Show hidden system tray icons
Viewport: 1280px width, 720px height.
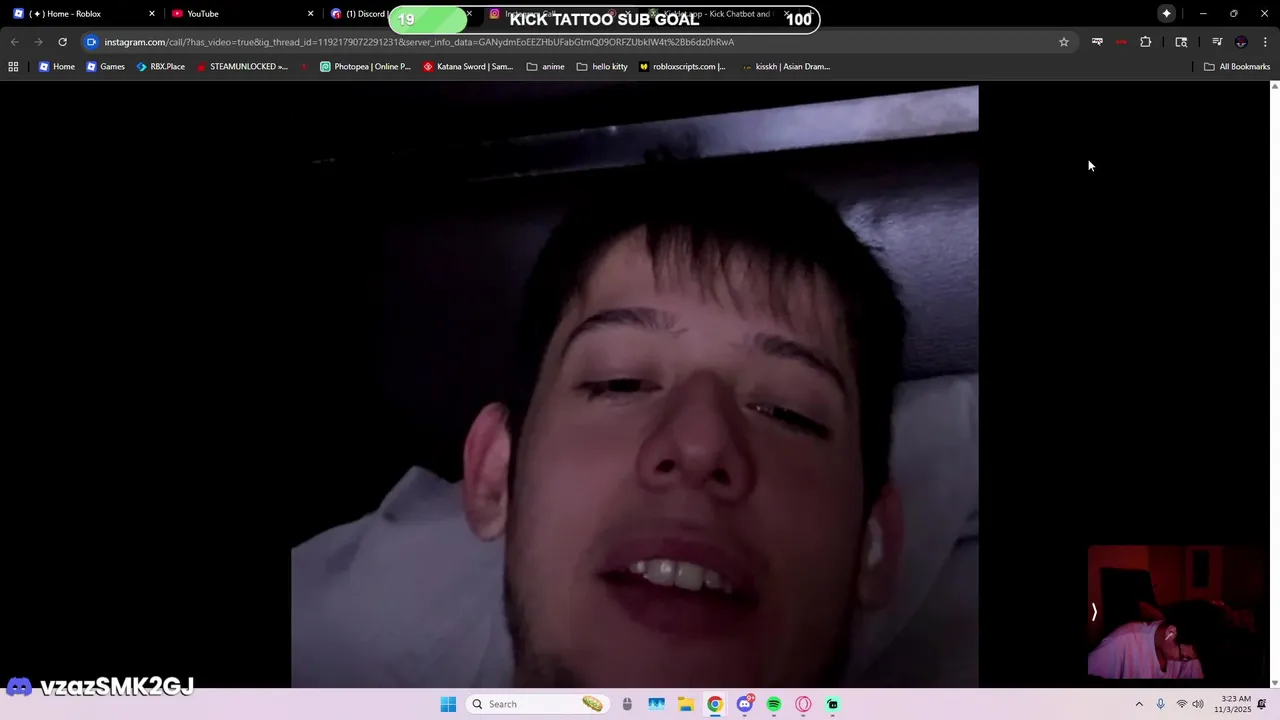[1138, 704]
